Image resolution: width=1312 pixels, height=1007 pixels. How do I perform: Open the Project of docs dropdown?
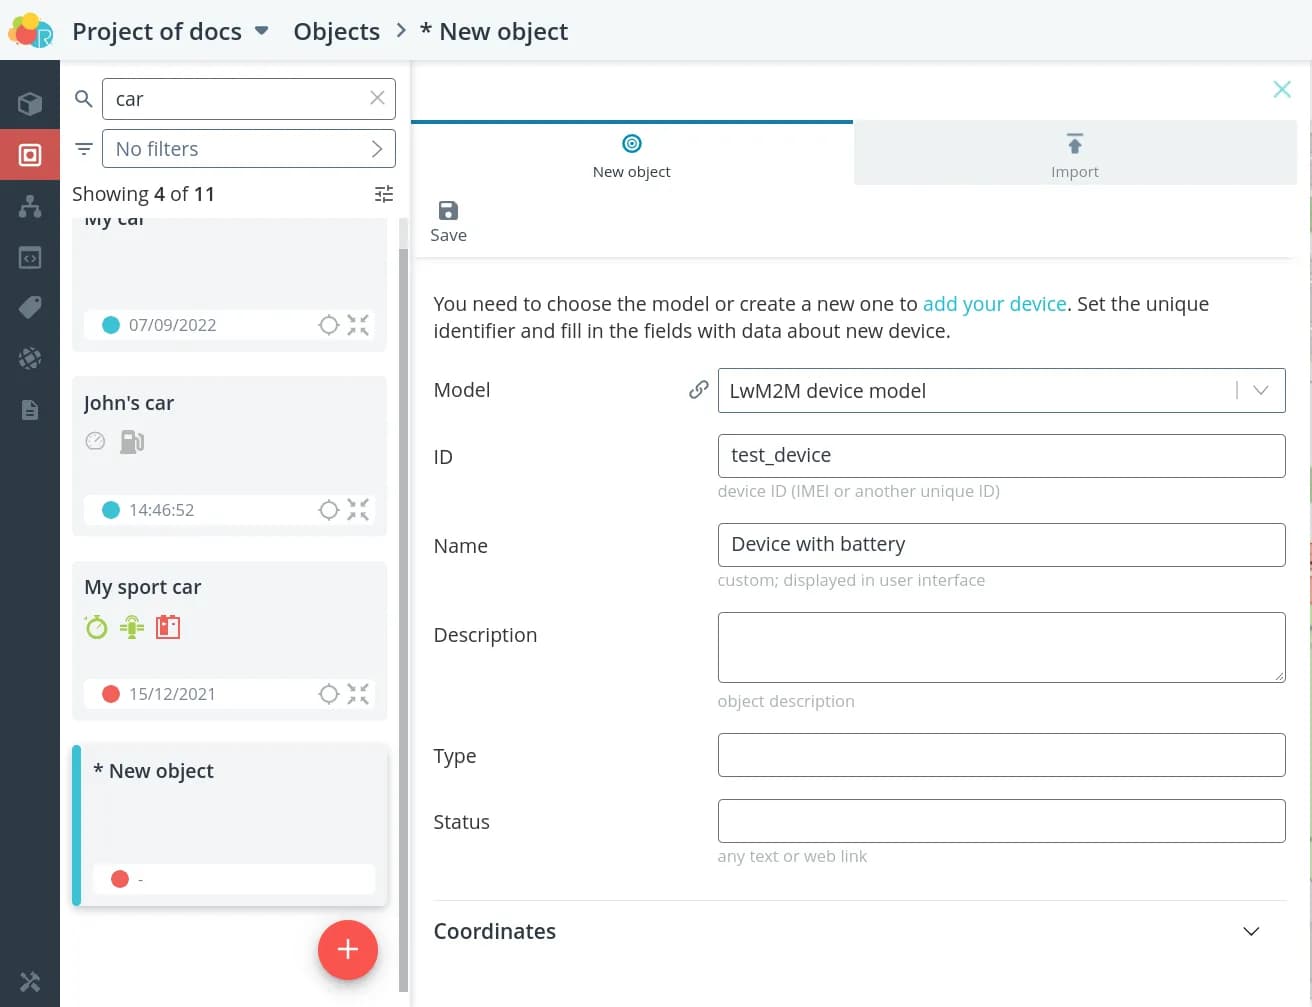coord(262,31)
